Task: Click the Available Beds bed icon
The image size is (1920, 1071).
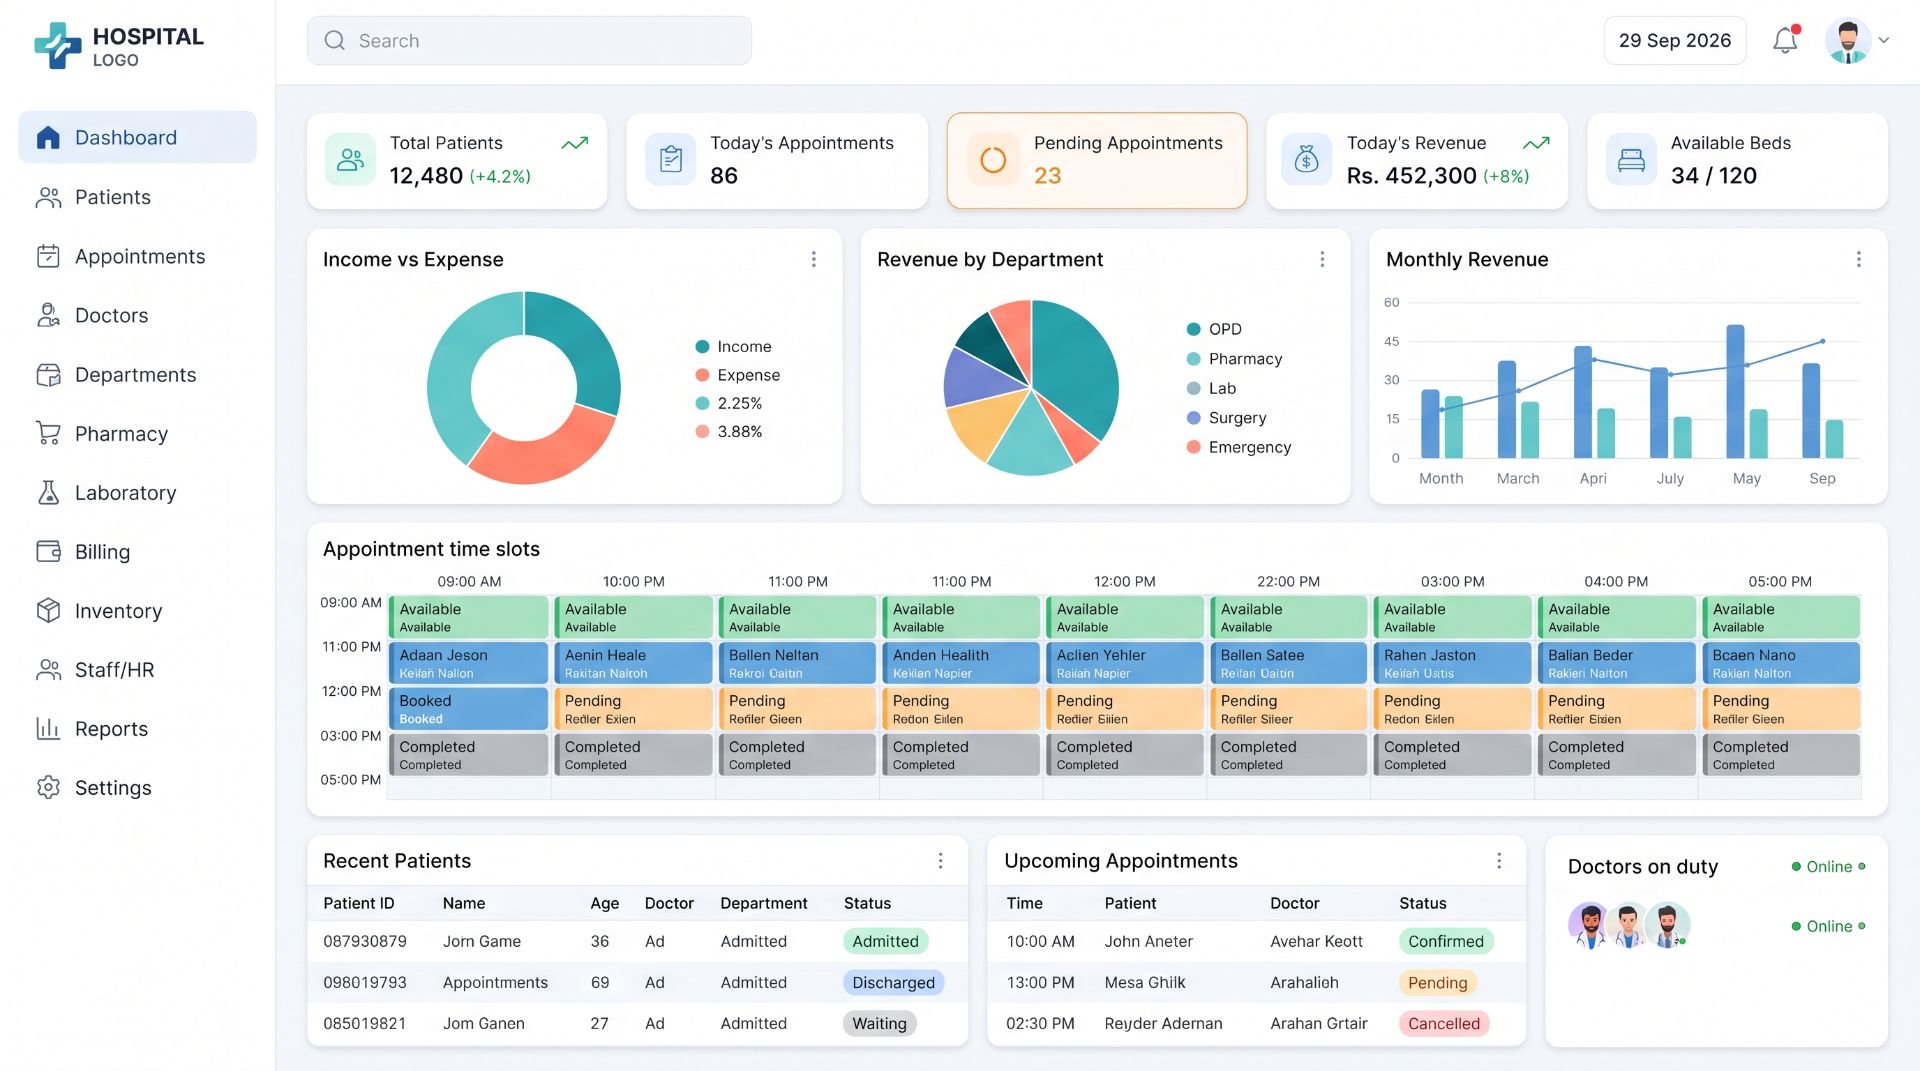Action: pos(1631,159)
